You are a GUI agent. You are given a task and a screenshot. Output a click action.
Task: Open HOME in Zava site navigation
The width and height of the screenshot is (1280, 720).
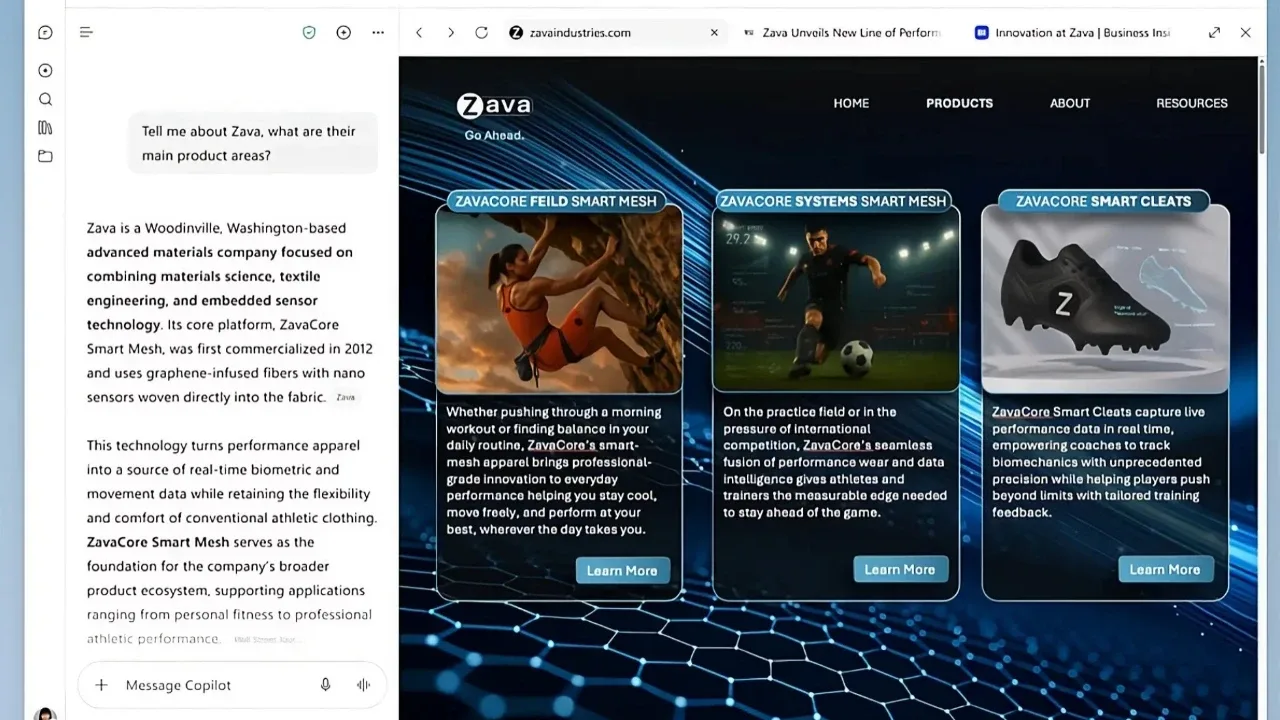851,103
